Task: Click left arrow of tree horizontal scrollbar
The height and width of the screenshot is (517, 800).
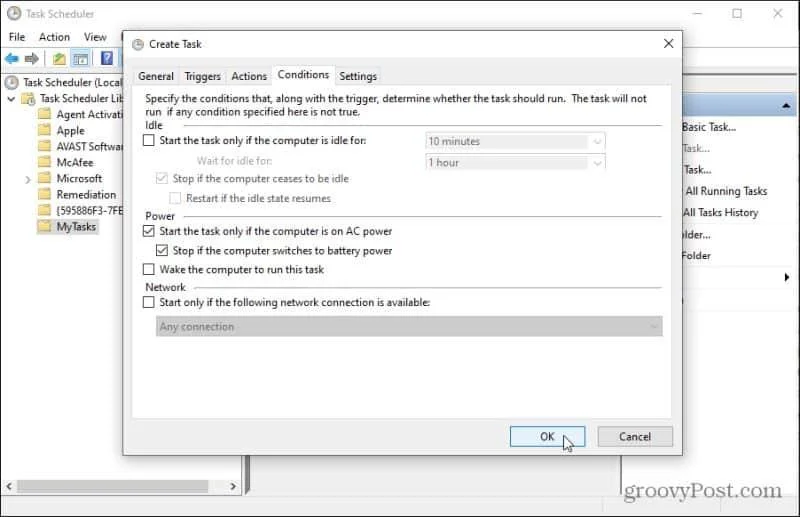Action: point(9,486)
